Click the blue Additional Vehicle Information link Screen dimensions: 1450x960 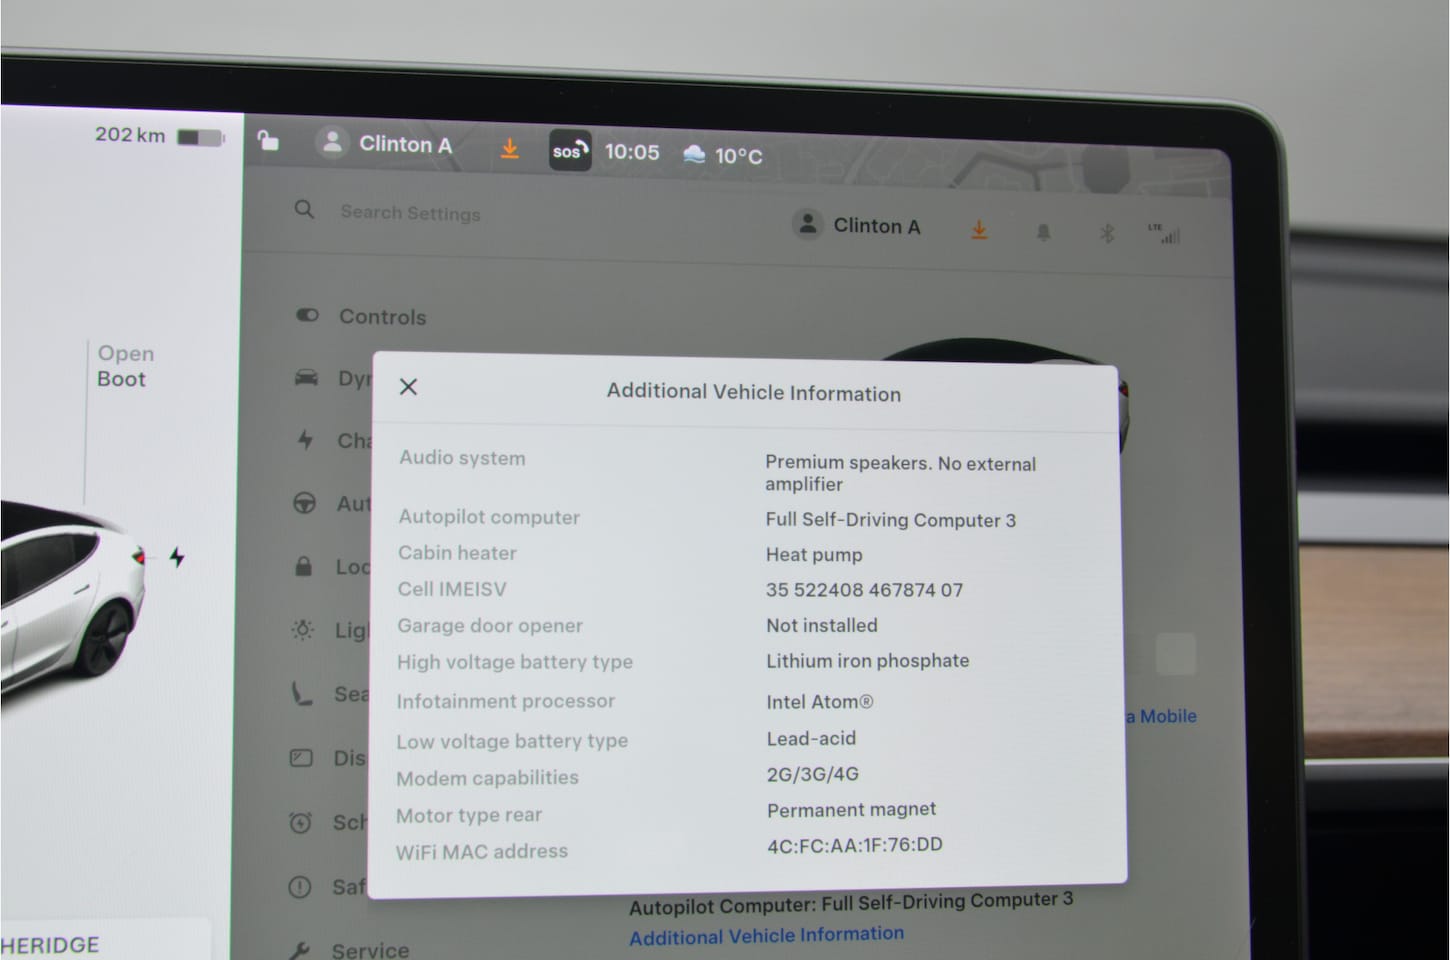tap(766, 936)
